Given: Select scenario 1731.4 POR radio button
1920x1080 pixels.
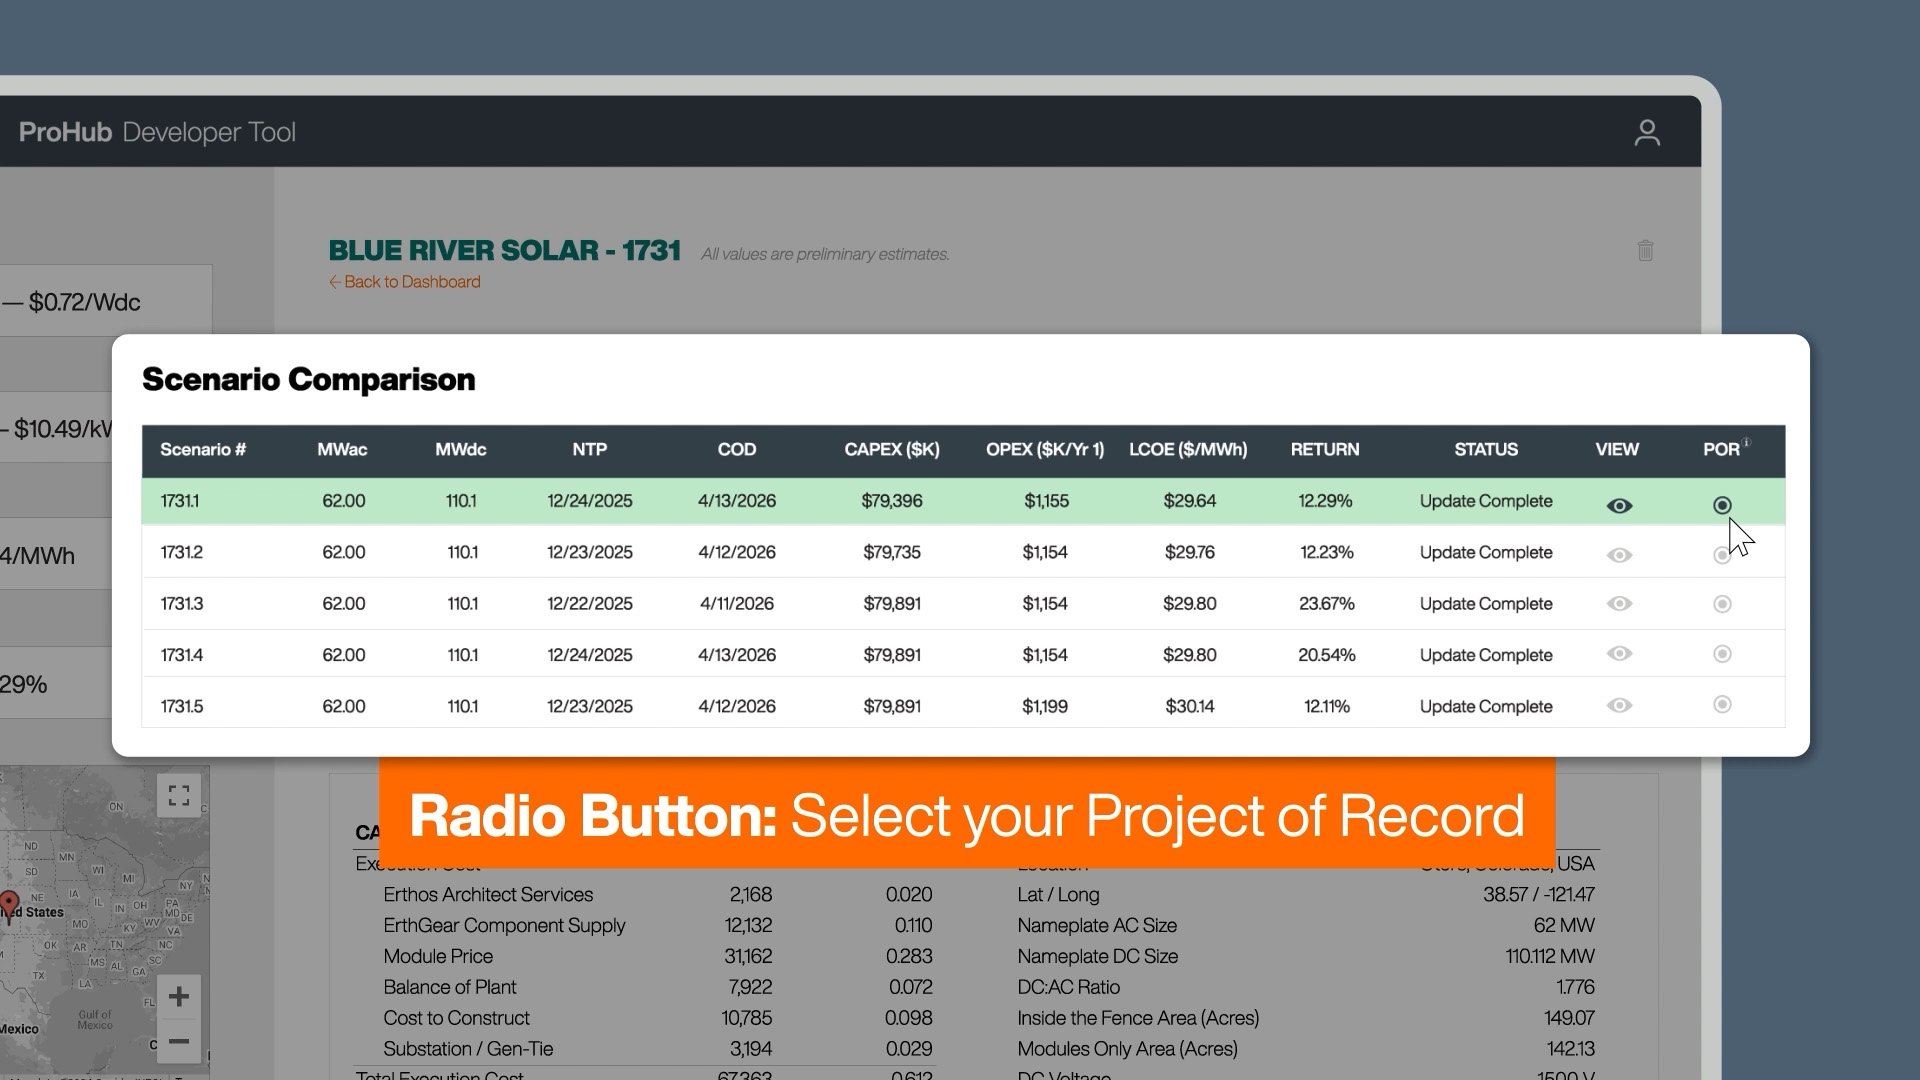Looking at the screenshot, I should pyautogui.click(x=1722, y=654).
